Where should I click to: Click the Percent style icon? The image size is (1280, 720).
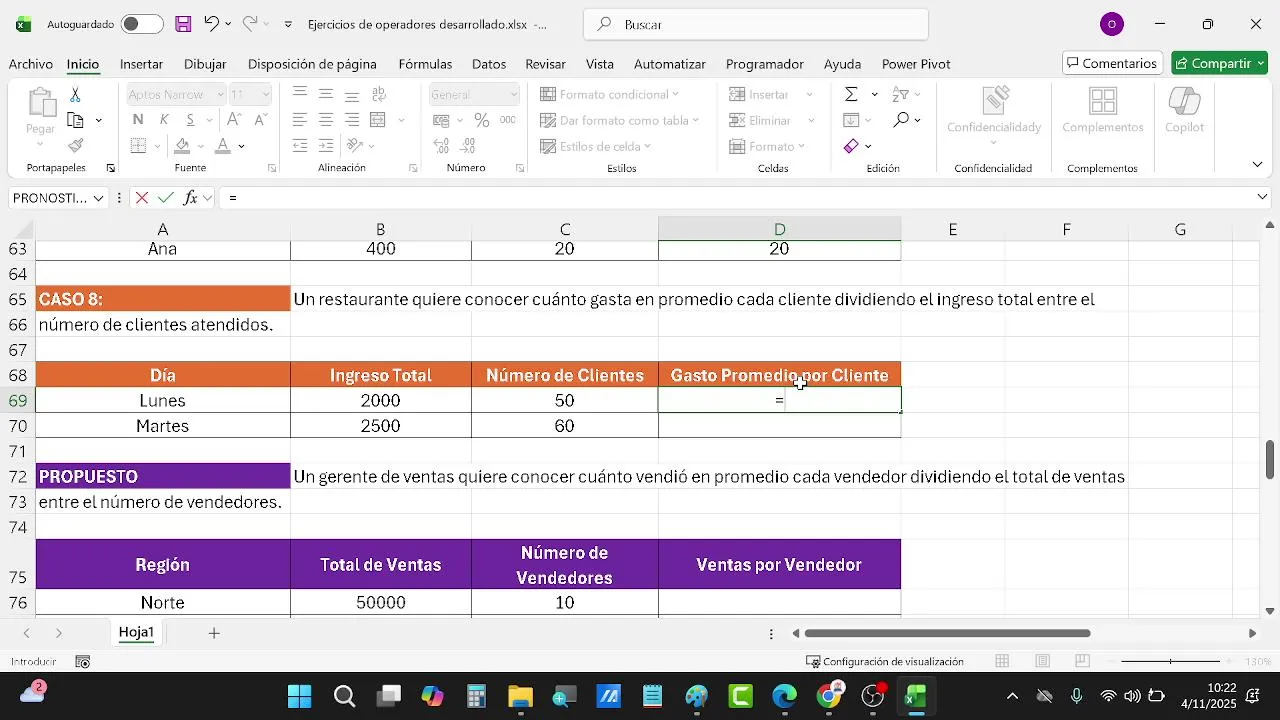coord(482,120)
